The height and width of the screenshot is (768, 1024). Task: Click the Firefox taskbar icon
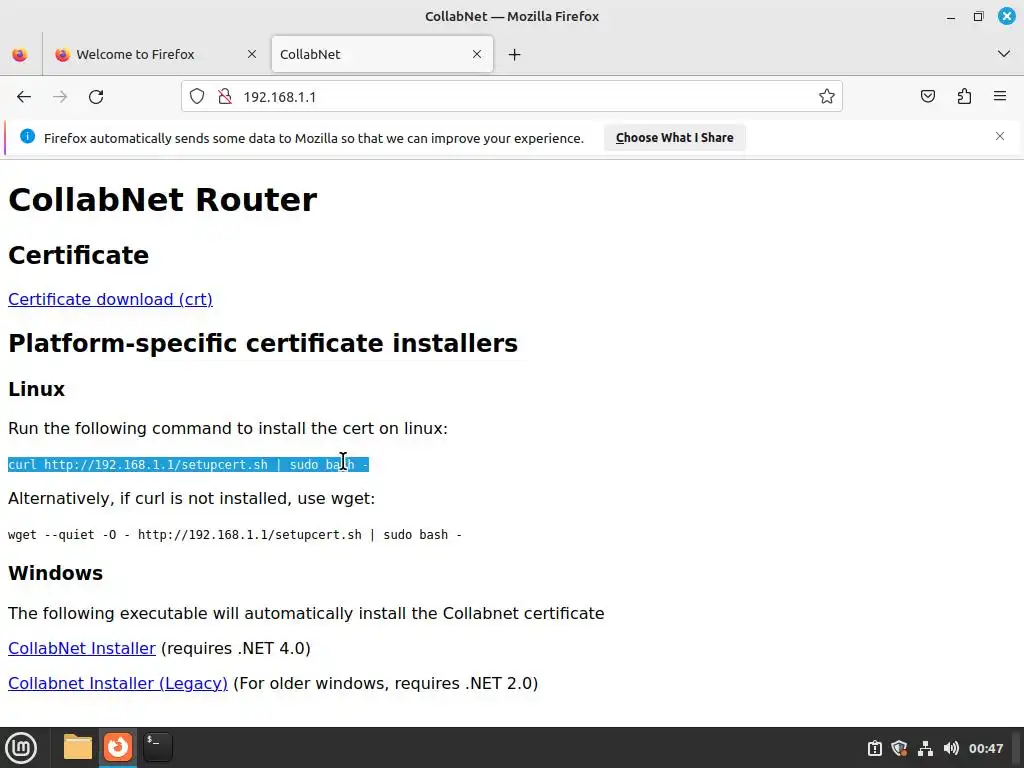[x=118, y=747]
